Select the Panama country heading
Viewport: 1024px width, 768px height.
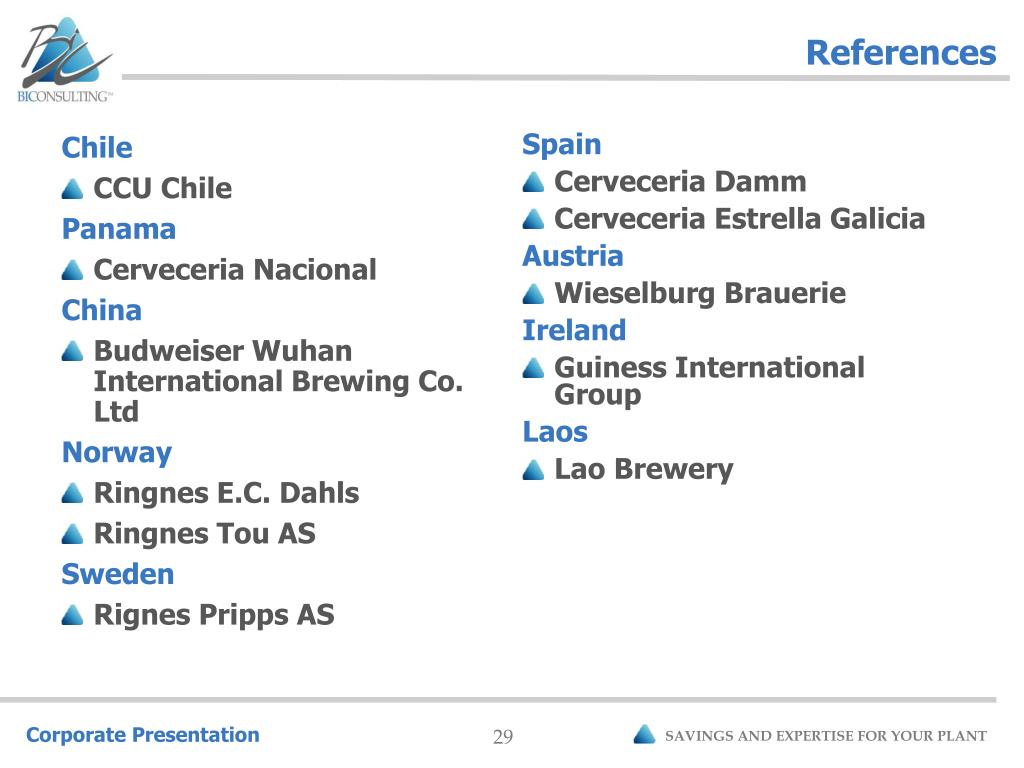(x=119, y=229)
